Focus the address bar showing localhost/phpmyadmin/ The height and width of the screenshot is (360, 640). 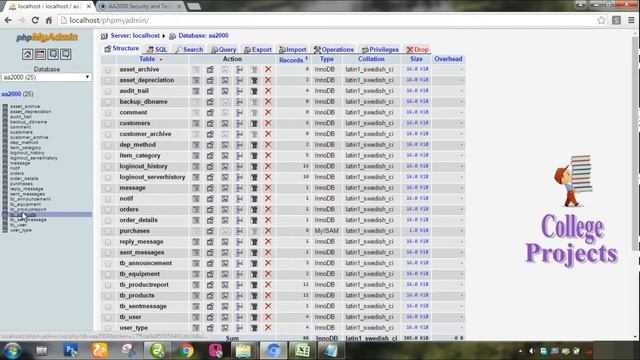coord(327,20)
